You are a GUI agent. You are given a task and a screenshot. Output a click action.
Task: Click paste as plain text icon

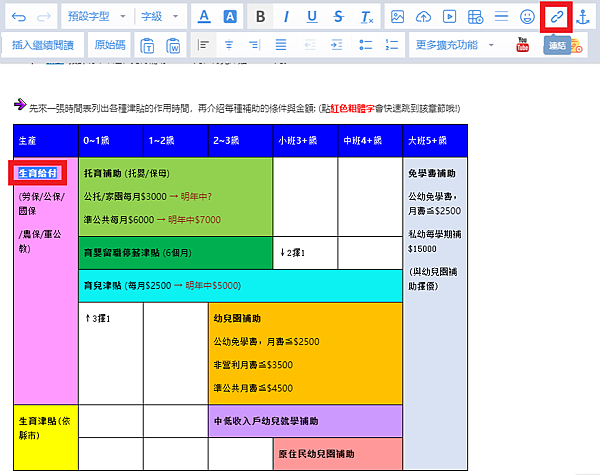(x=147, y=46)
